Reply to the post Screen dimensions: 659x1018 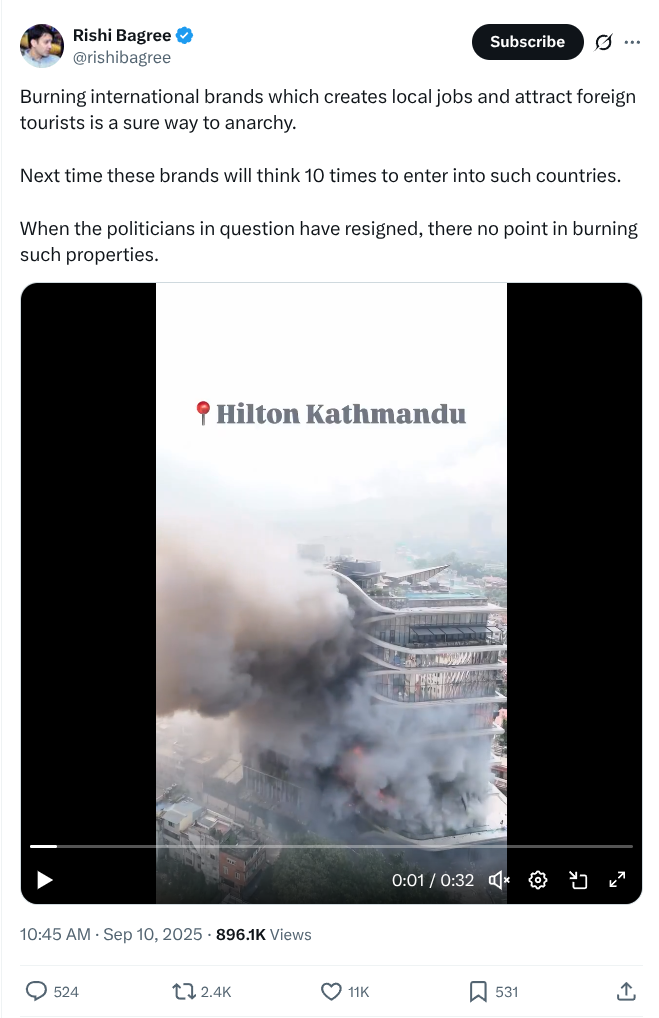click(x=52, y=991)
